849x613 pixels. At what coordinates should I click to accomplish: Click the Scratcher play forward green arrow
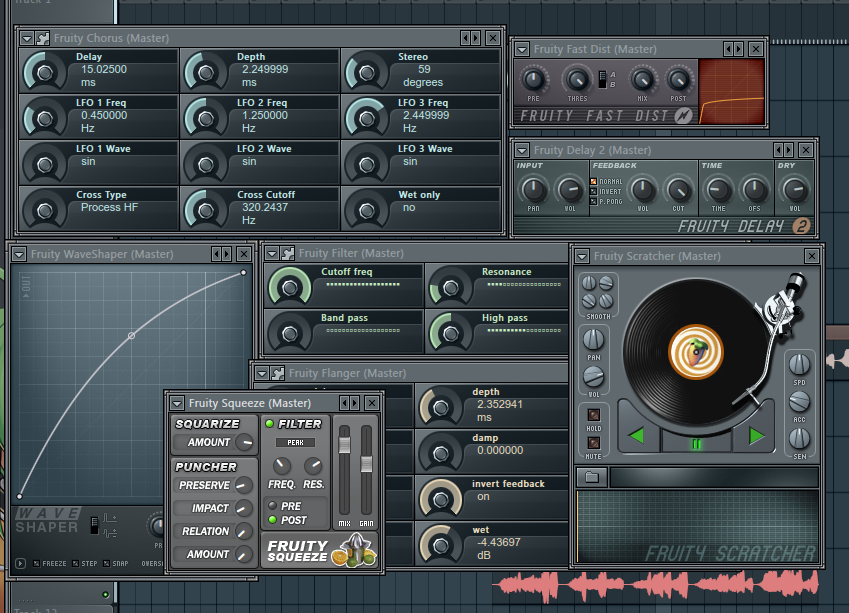tap(756, 436)
